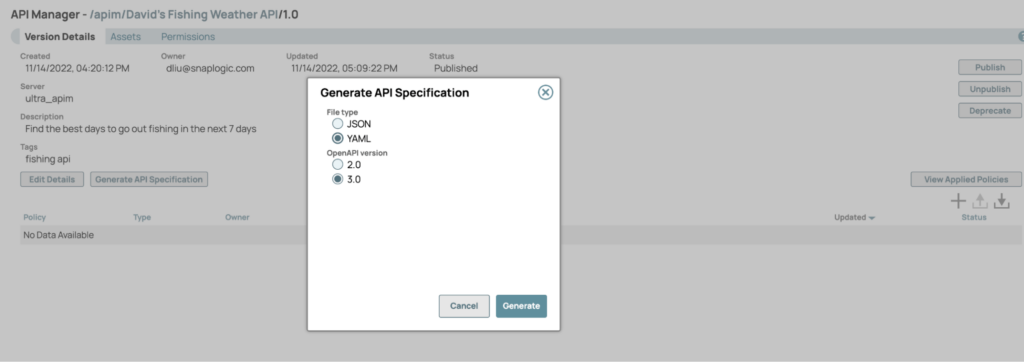The image size is (1024, 362).
Task: Click server name ultra_apim
Action: coord(50,99)
